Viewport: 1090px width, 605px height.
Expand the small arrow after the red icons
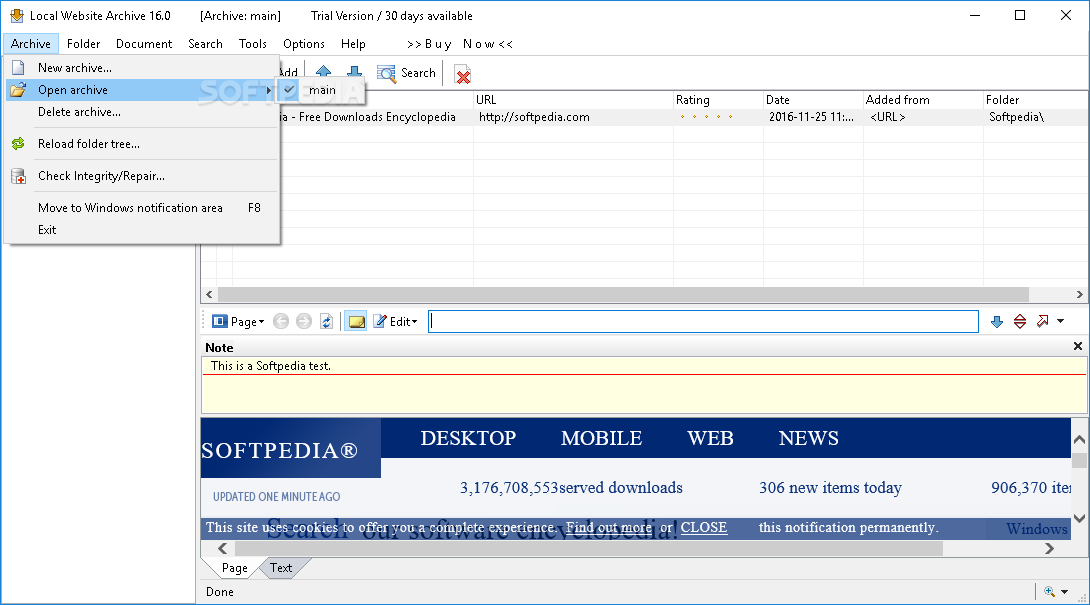click(x=1060, y=321)
